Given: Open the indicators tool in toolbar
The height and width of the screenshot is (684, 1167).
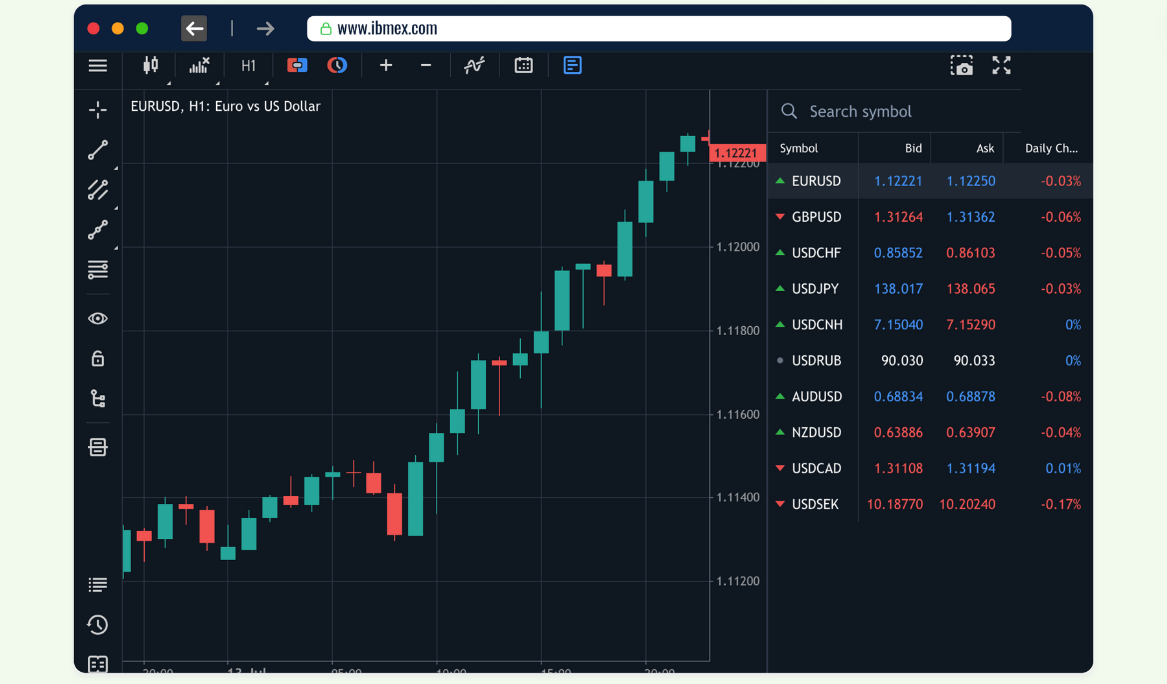Looking at the screenshot, I should click(474, 66).
